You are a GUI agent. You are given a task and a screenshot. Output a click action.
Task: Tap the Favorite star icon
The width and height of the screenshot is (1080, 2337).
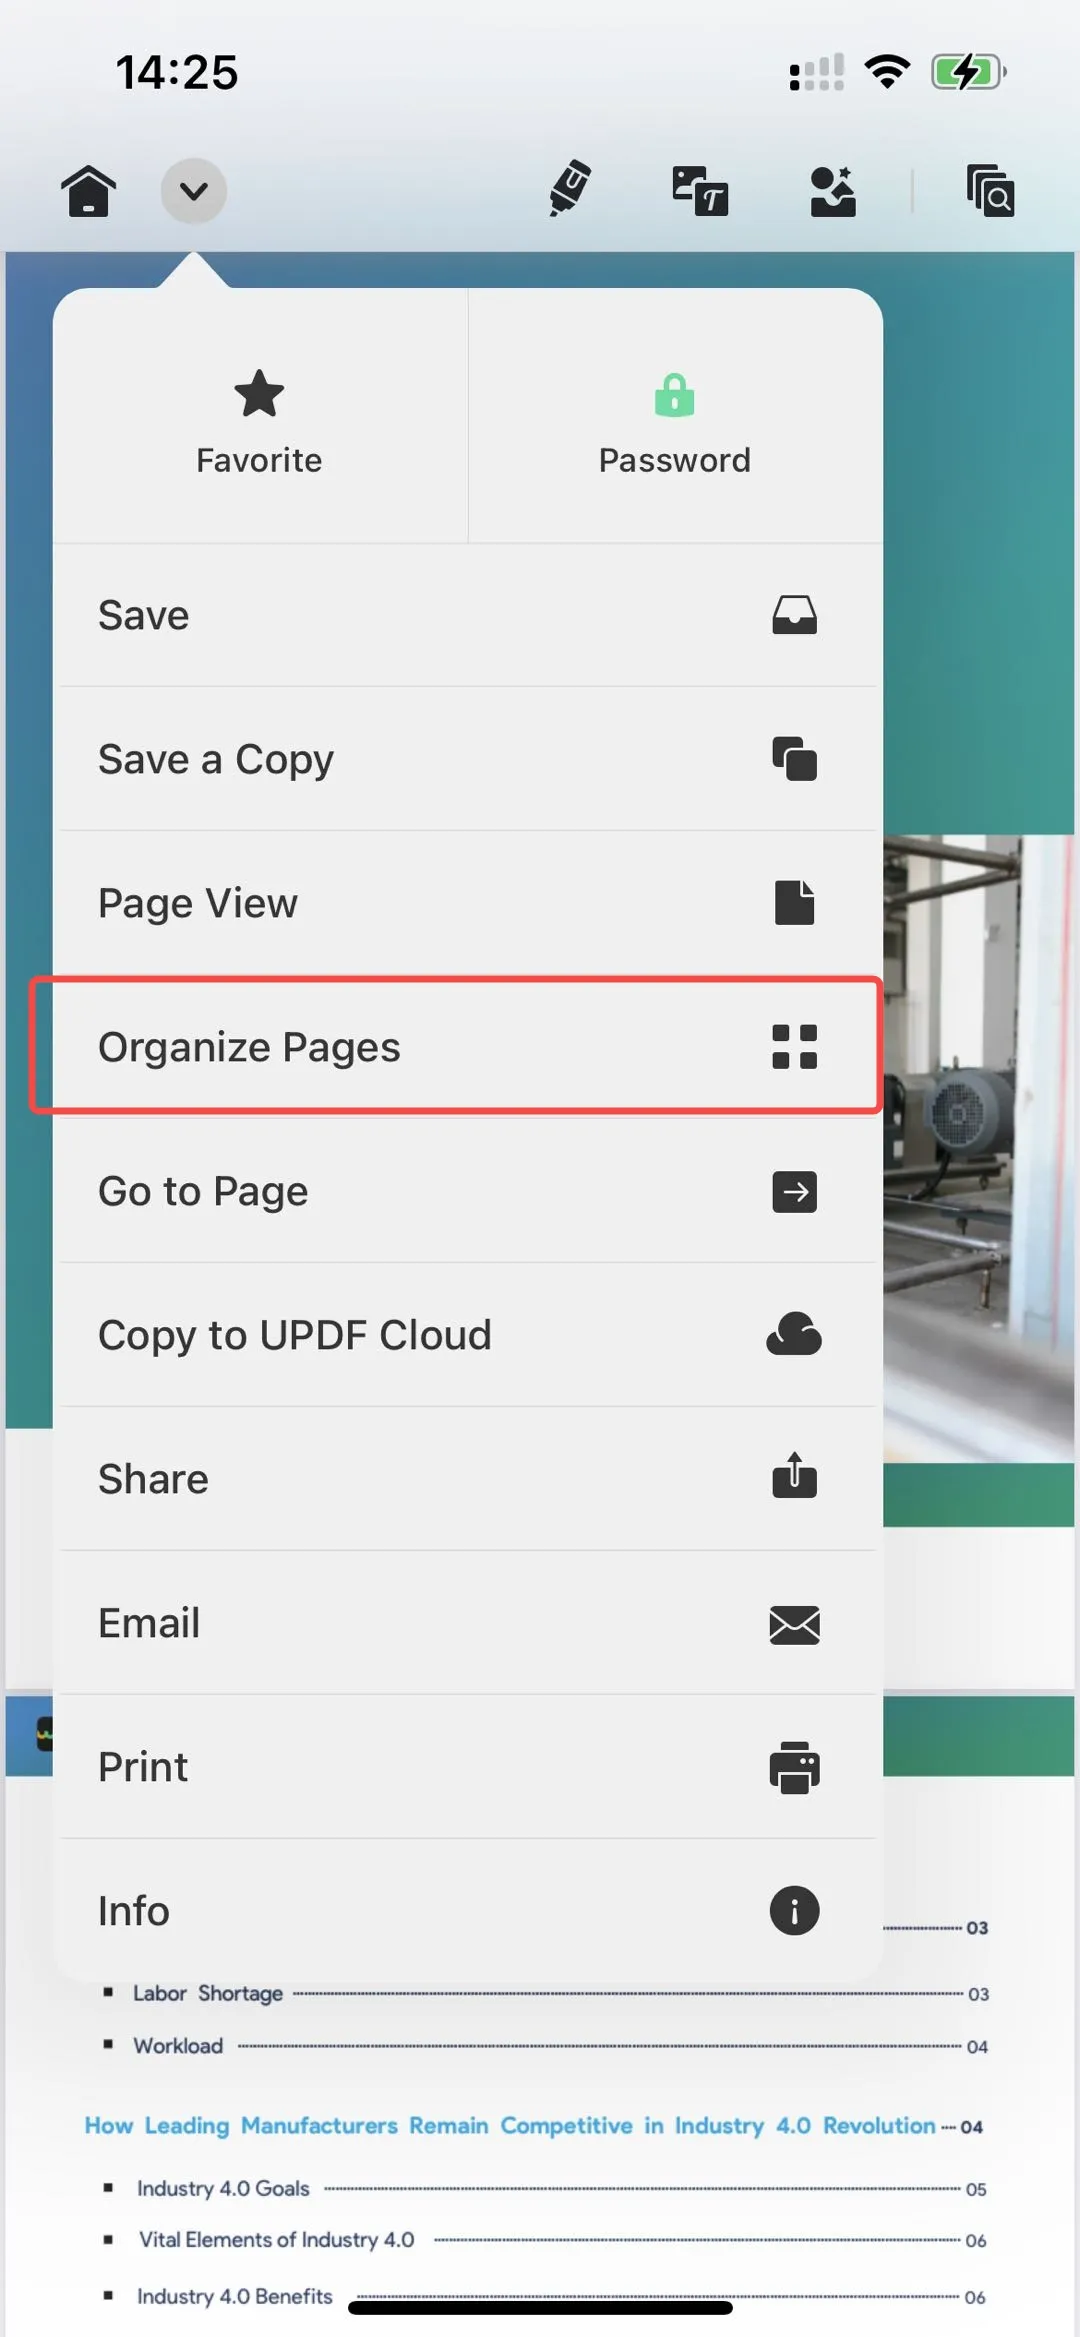tap(259, 393)
